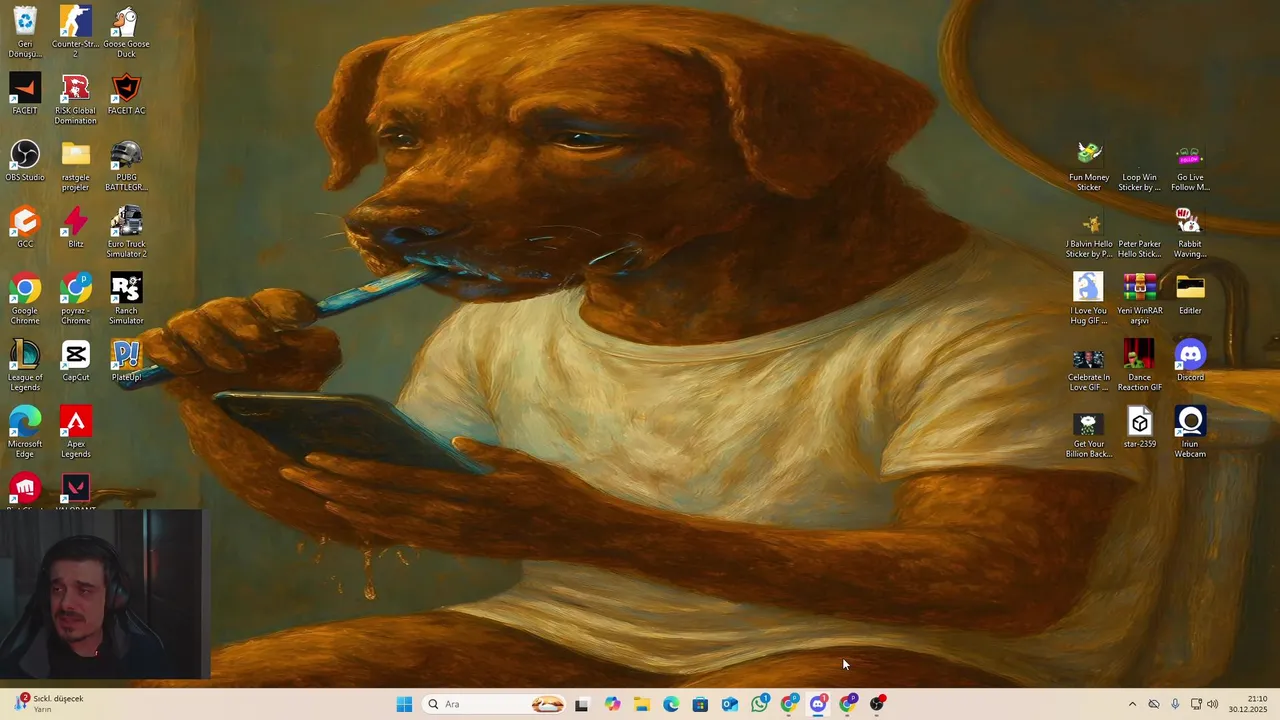Select Fun Money Sticker file
Image resolution: width=1280 pixels, height=720 pixels.
point(1089,165)
